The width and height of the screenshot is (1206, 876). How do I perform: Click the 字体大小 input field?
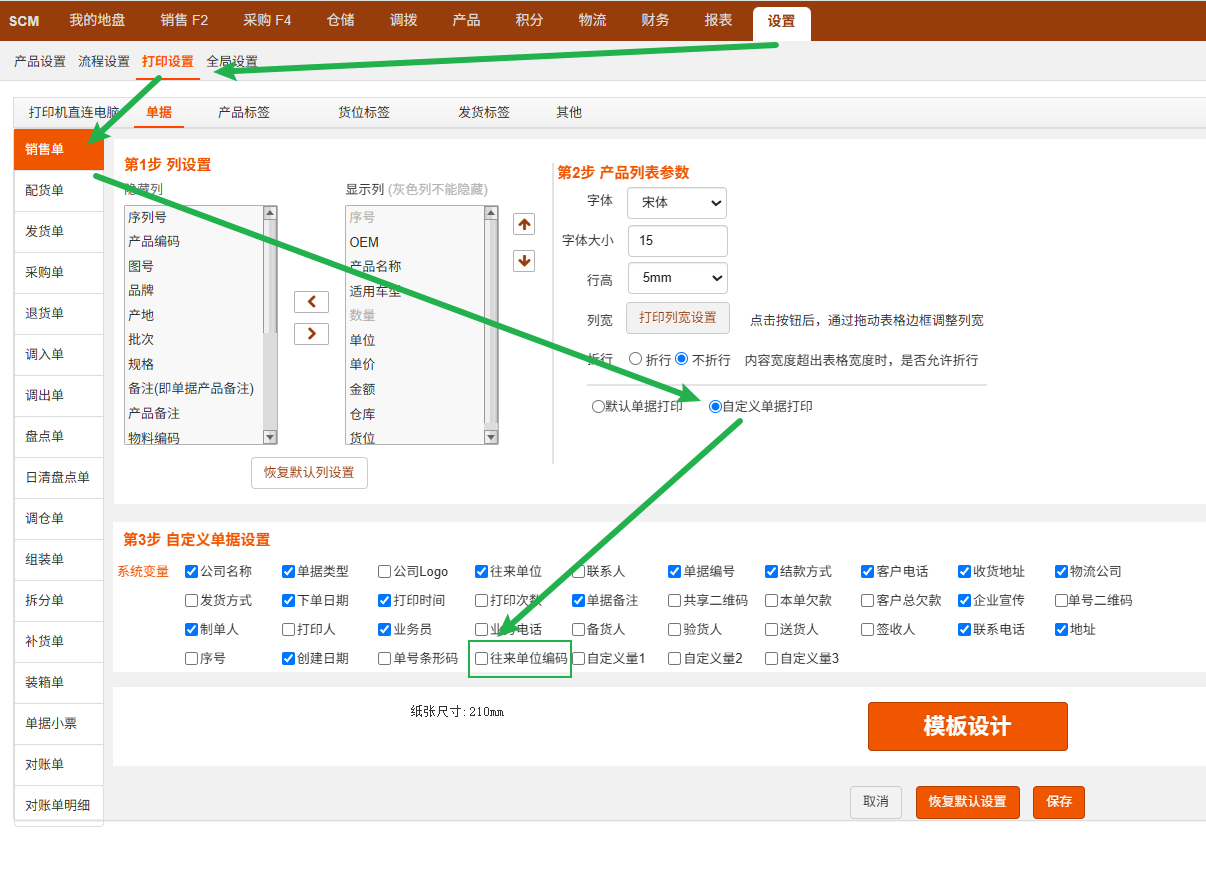point(677,241)
